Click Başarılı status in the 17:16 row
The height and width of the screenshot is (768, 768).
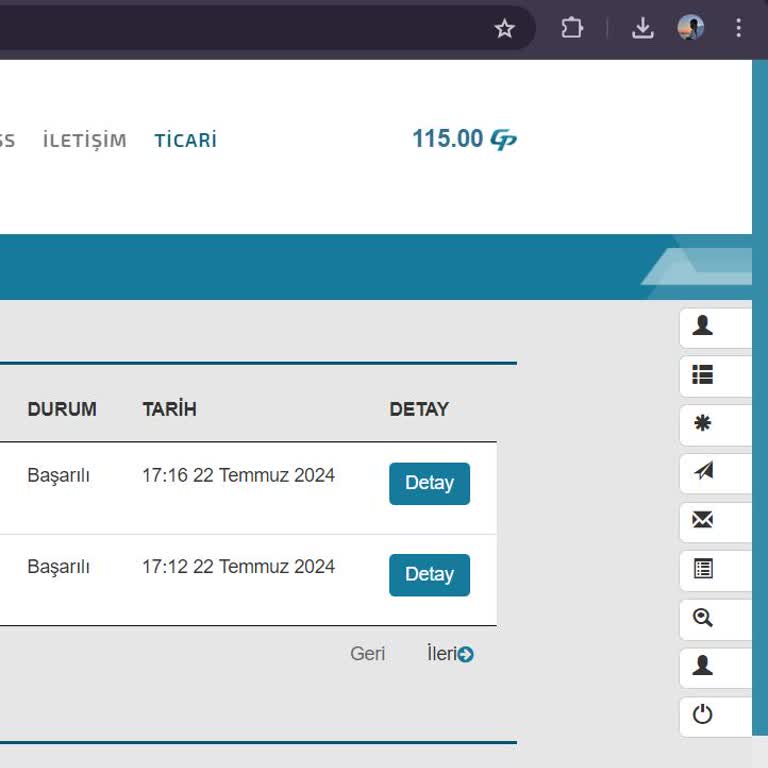coord(58,476)
